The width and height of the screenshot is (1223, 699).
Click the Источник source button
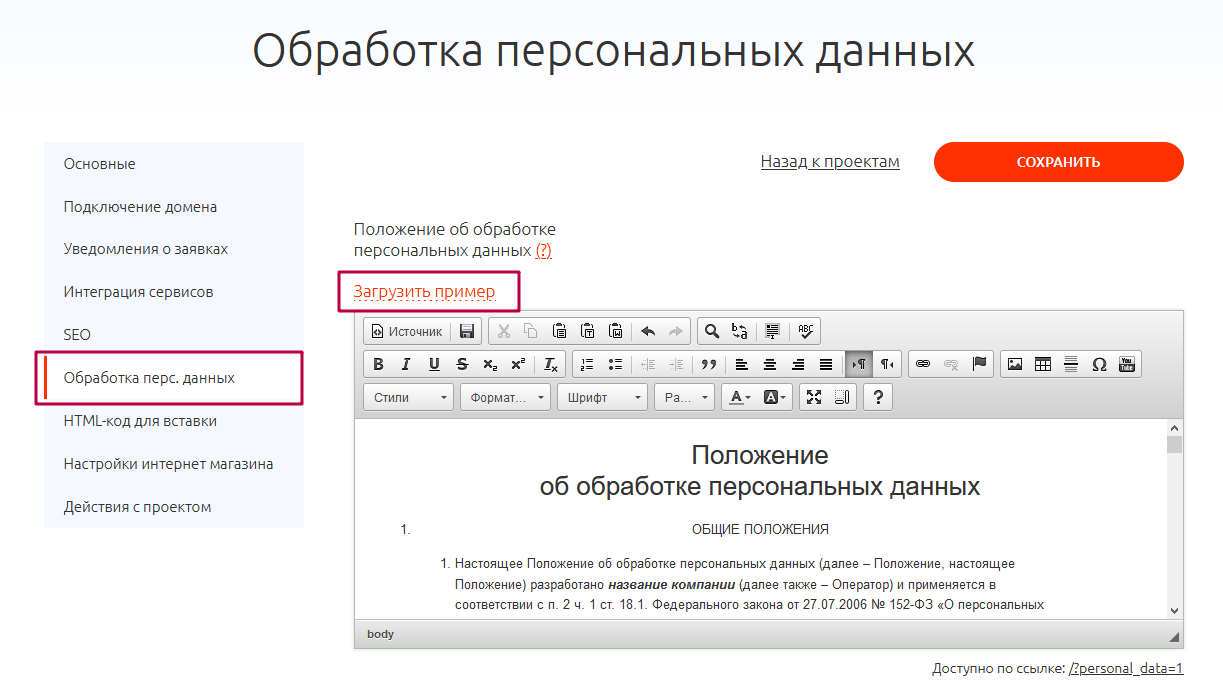[406, 331]
